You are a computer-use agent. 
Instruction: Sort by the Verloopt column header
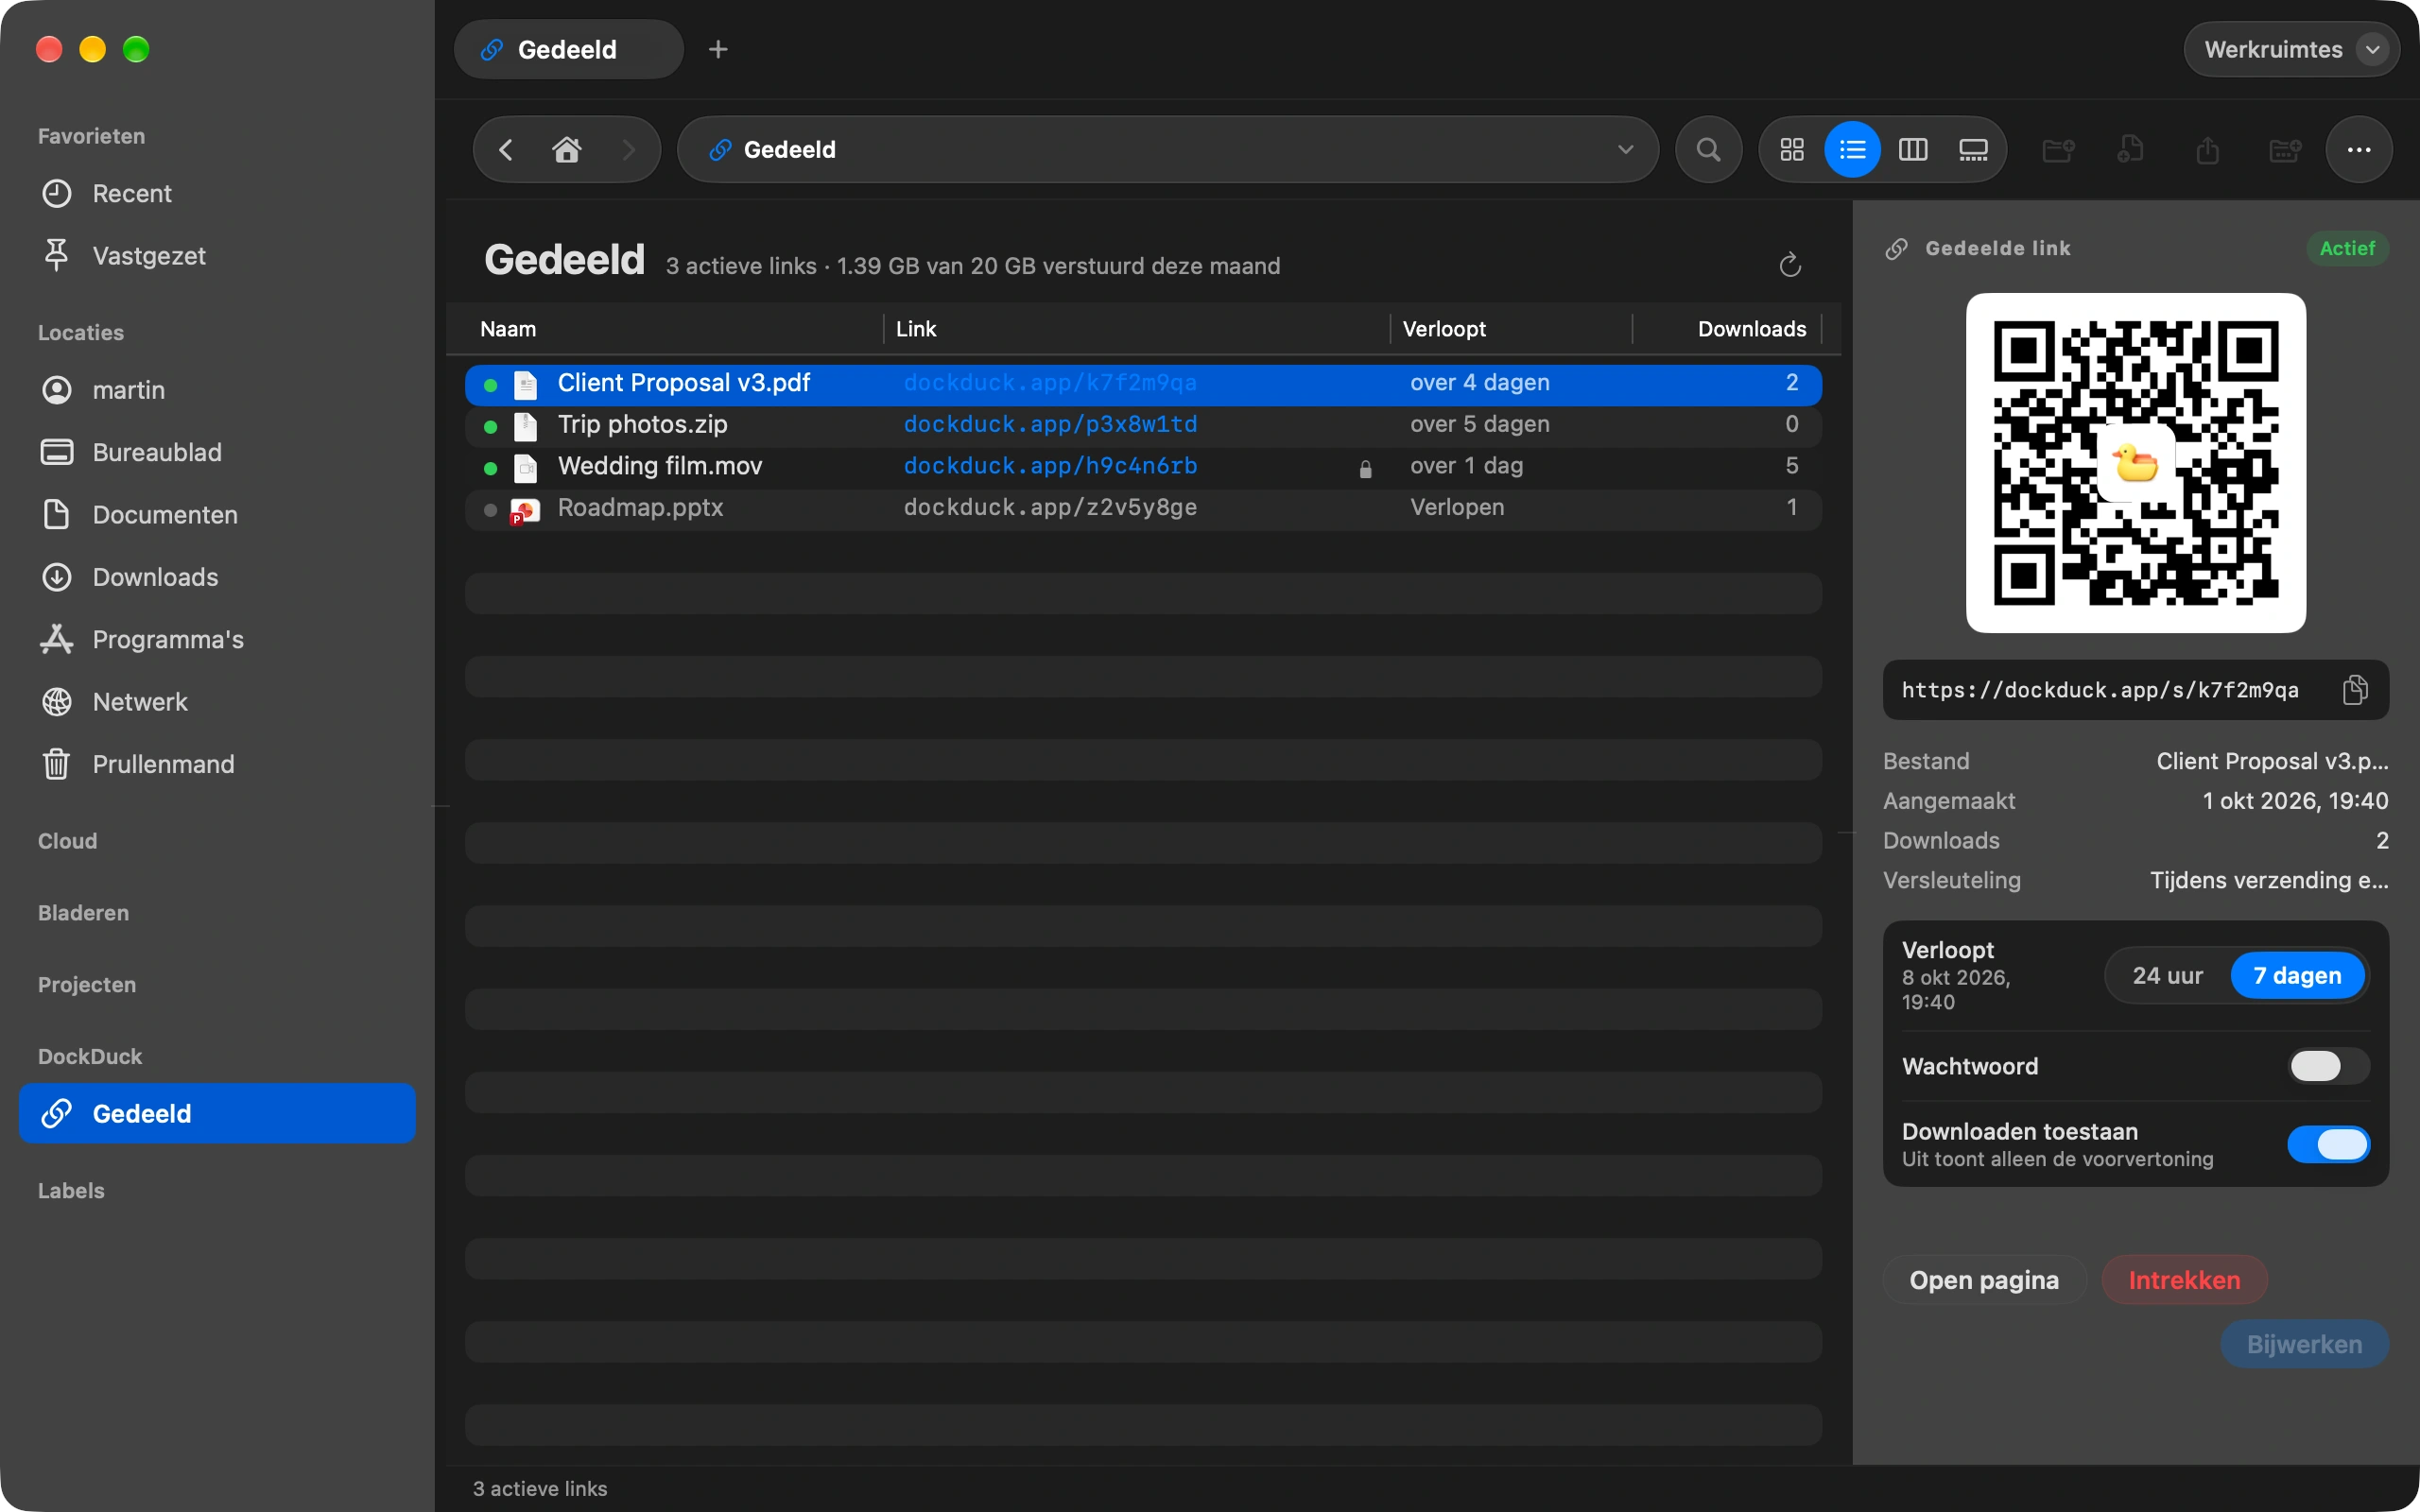1443,329
